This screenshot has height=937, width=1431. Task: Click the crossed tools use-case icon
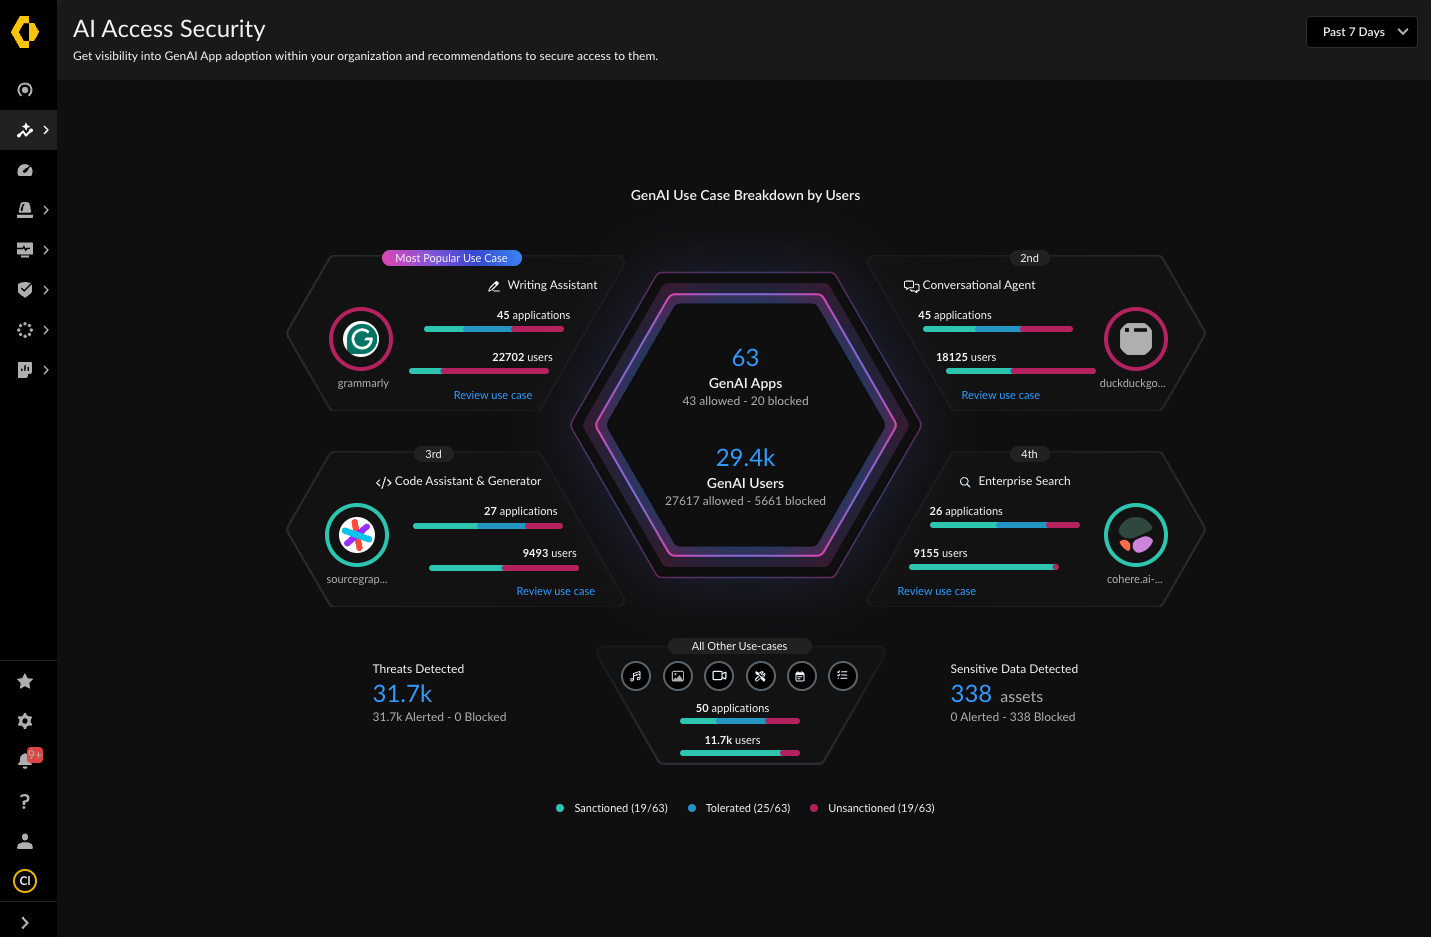(x=760, y=676)
